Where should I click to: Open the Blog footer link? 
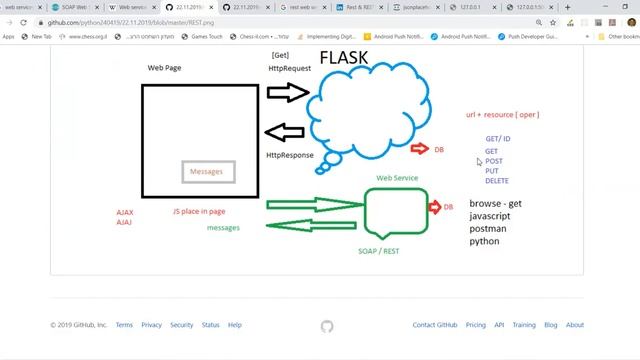point(551,325)
